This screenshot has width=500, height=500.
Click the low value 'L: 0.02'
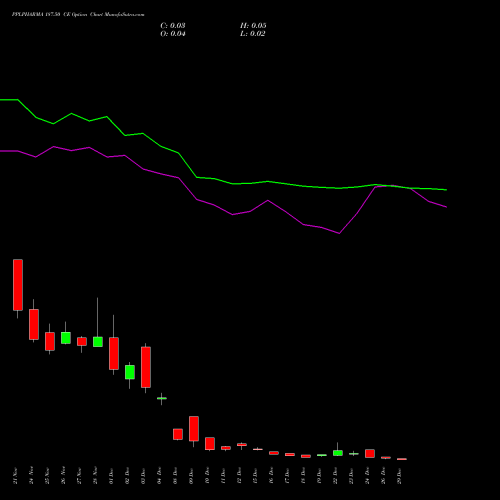click(253, 34)
